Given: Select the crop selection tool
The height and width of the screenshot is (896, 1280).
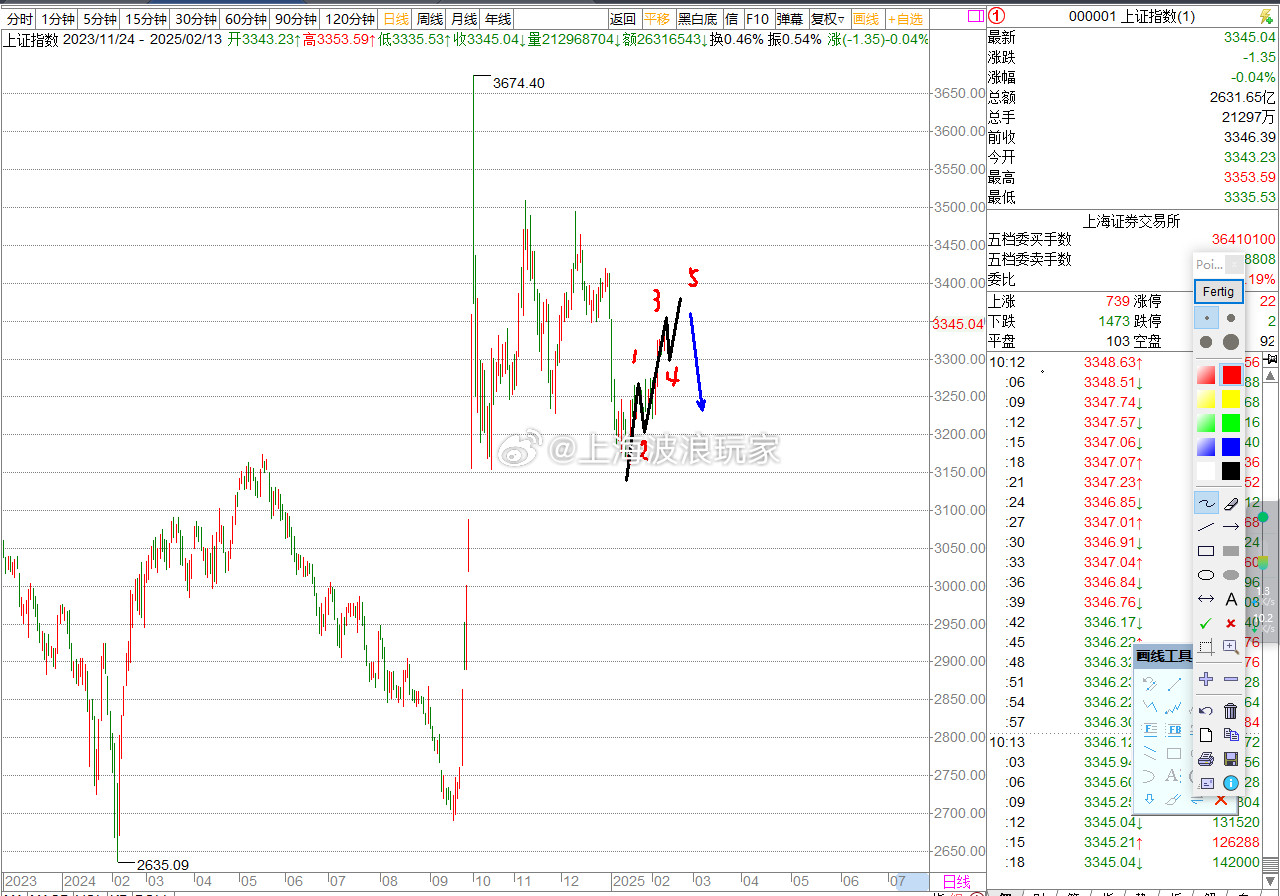Looking at the screenshot, I should tap(1206, 646).
